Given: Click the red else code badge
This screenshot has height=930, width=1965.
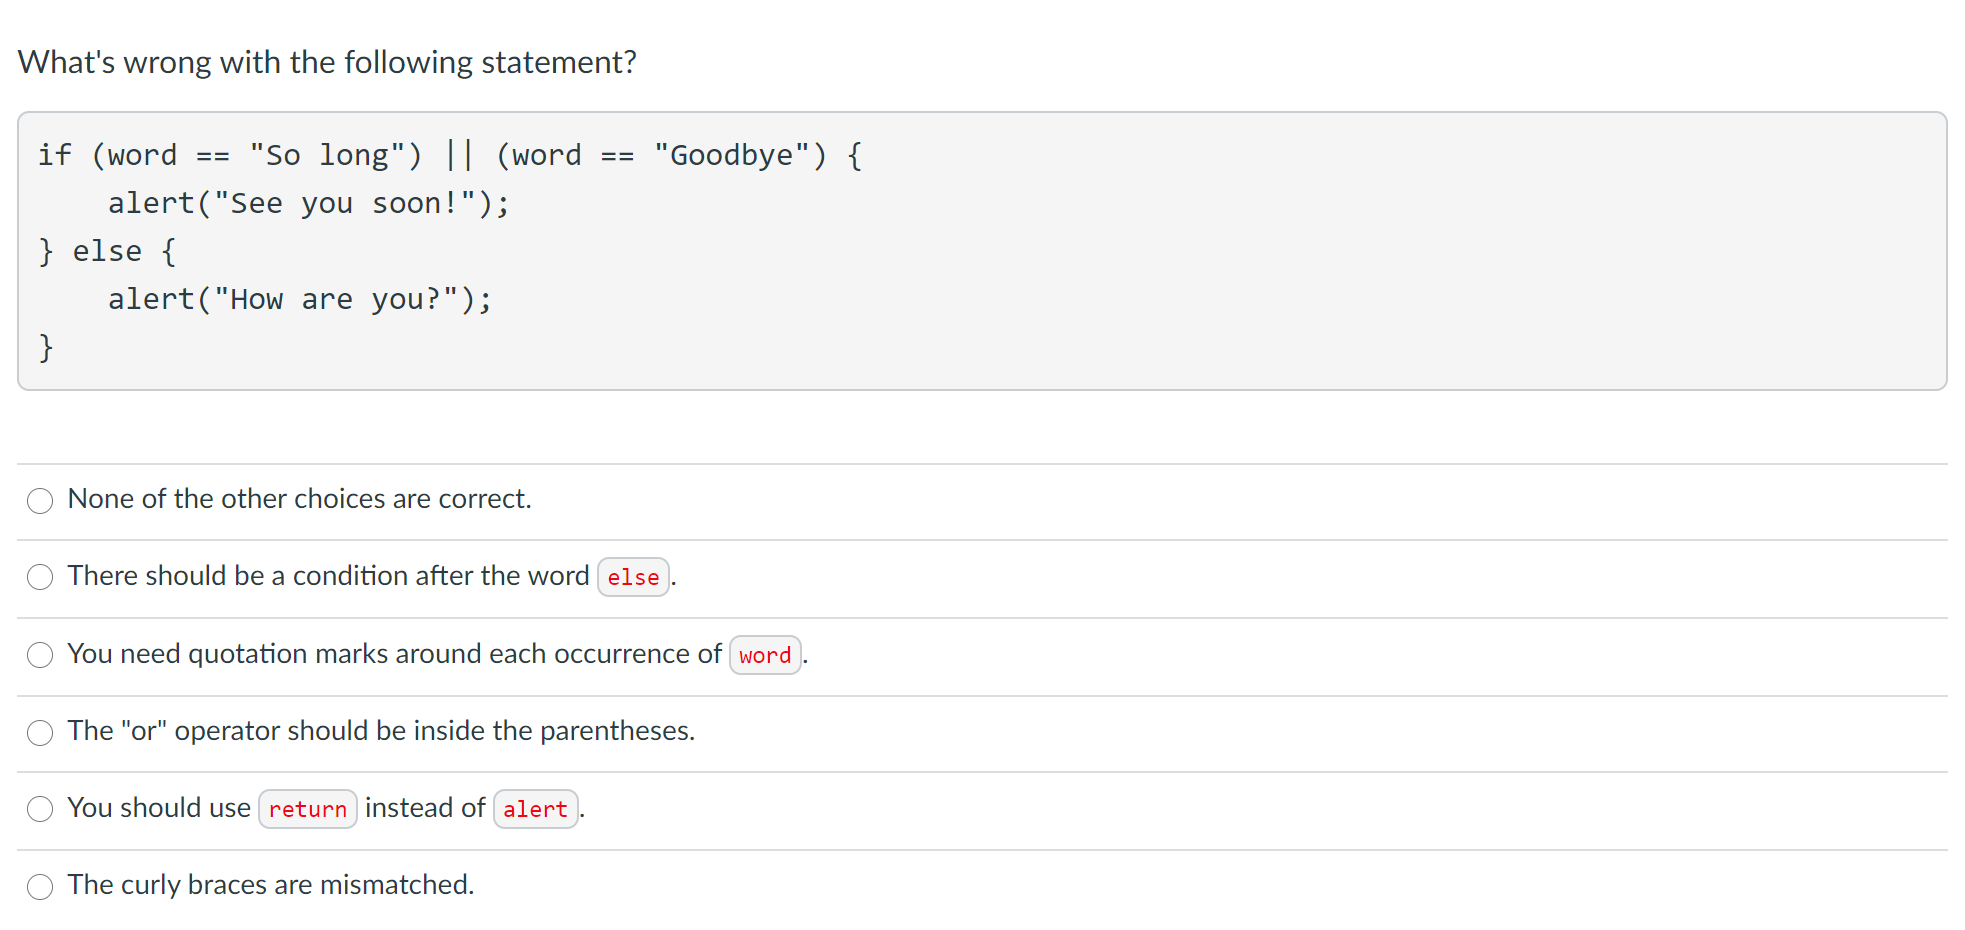Looking at the screenshot, I should coord(633,577).
